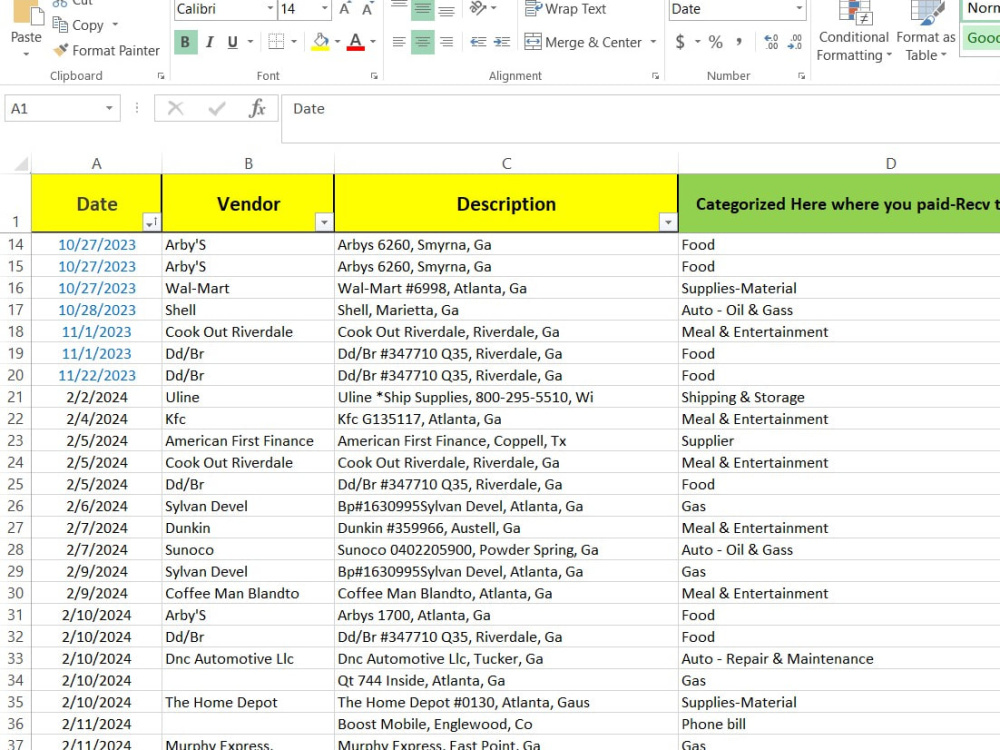
Task: Apply Comma Style format
Action: [x=739, y=42]
